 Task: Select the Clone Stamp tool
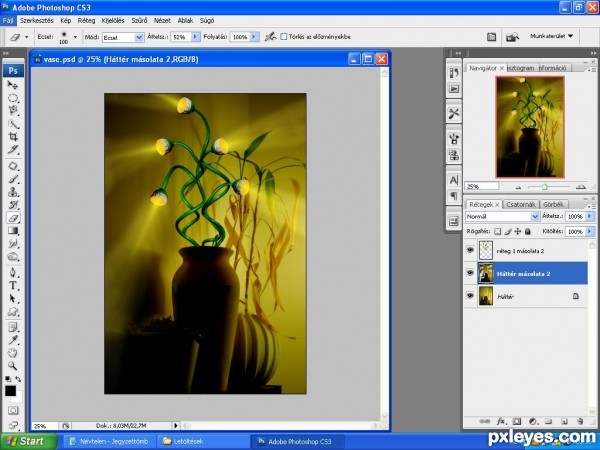tap(13, 192)
